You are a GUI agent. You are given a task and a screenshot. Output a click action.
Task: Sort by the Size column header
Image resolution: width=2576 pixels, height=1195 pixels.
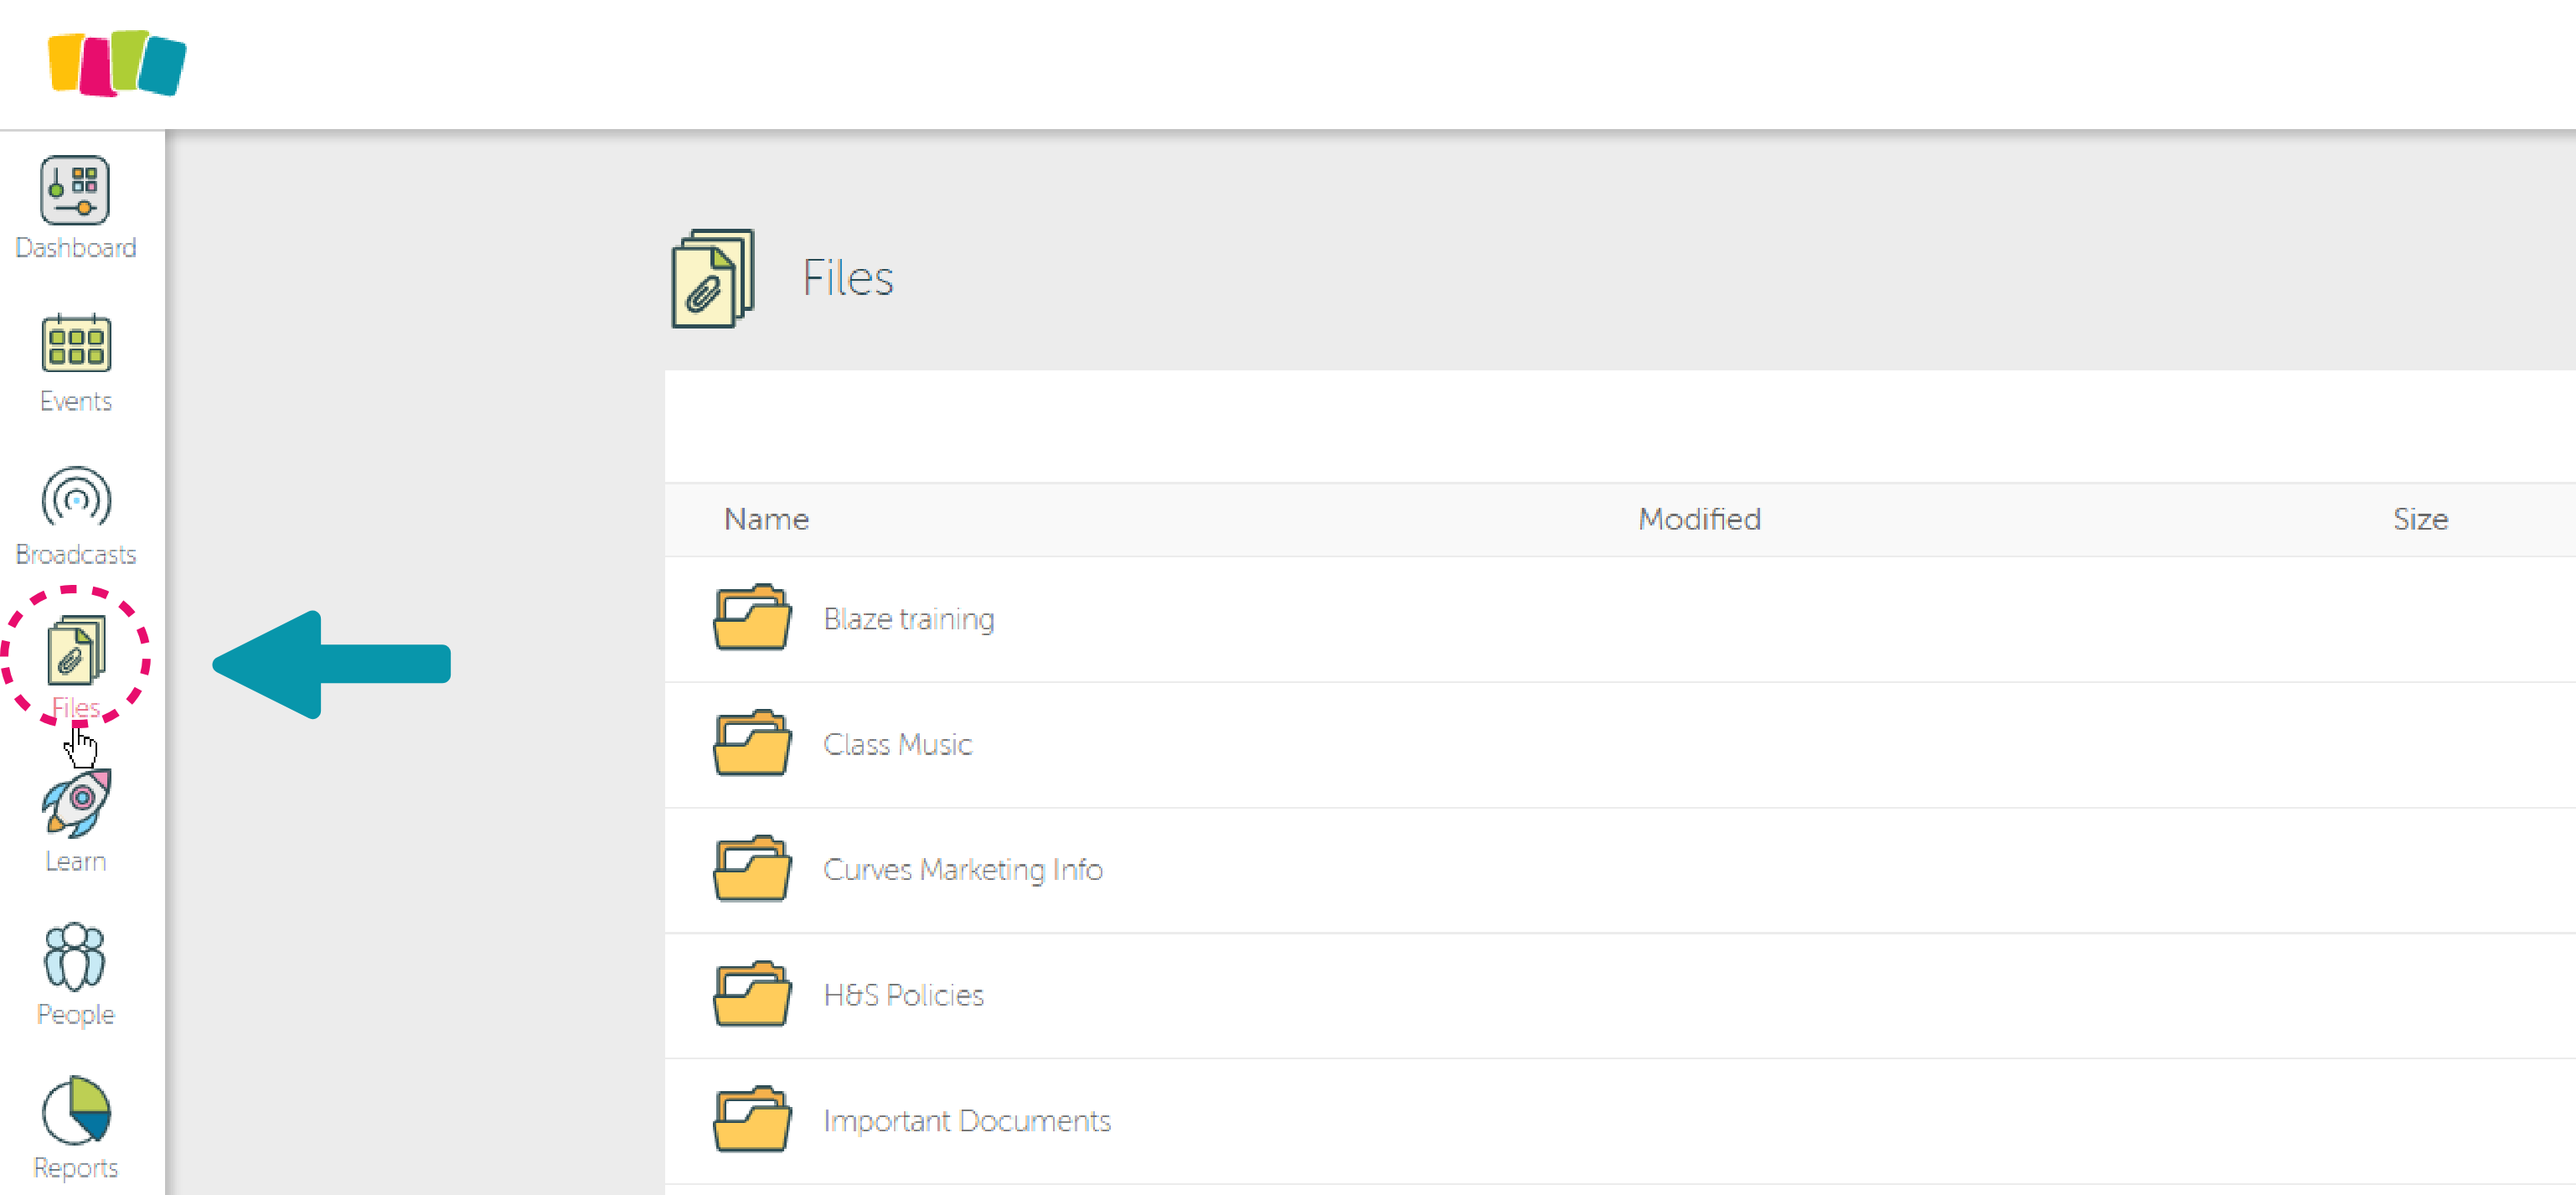pos(2420,519)
